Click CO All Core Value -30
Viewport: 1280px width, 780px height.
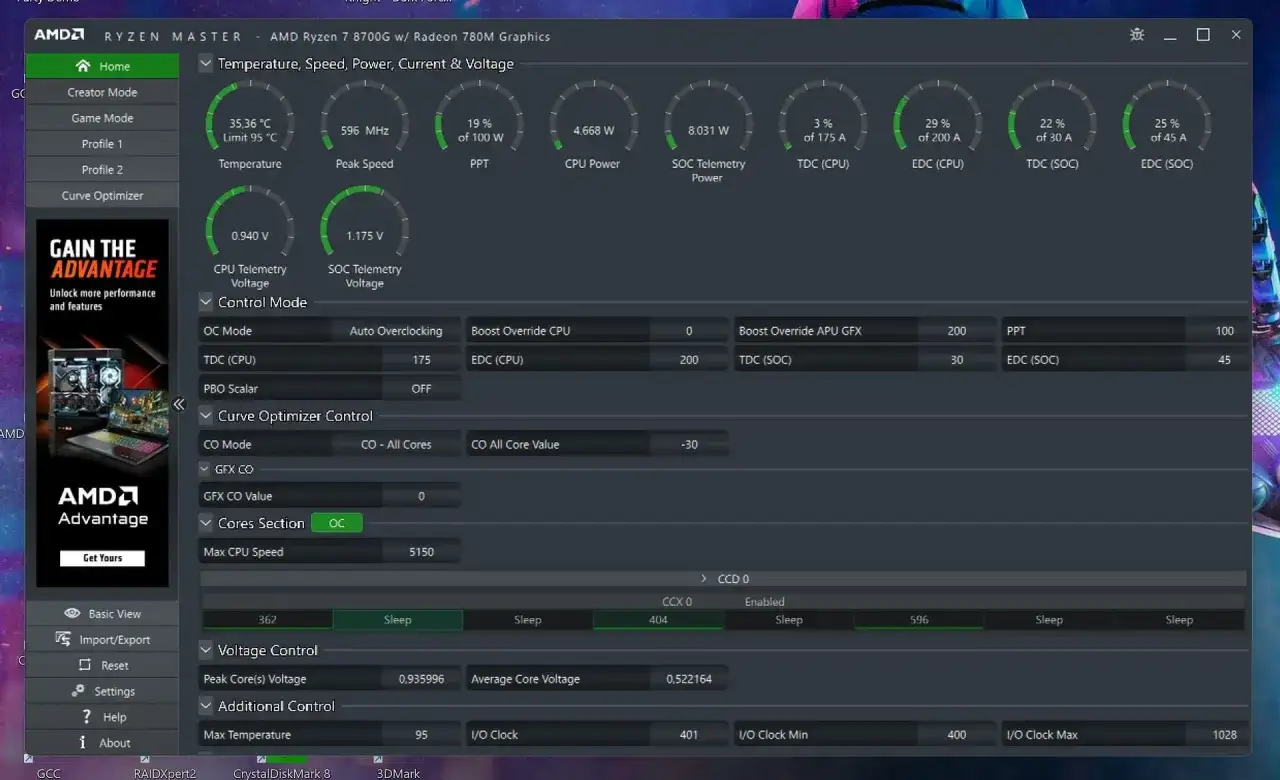click(689, 445)
